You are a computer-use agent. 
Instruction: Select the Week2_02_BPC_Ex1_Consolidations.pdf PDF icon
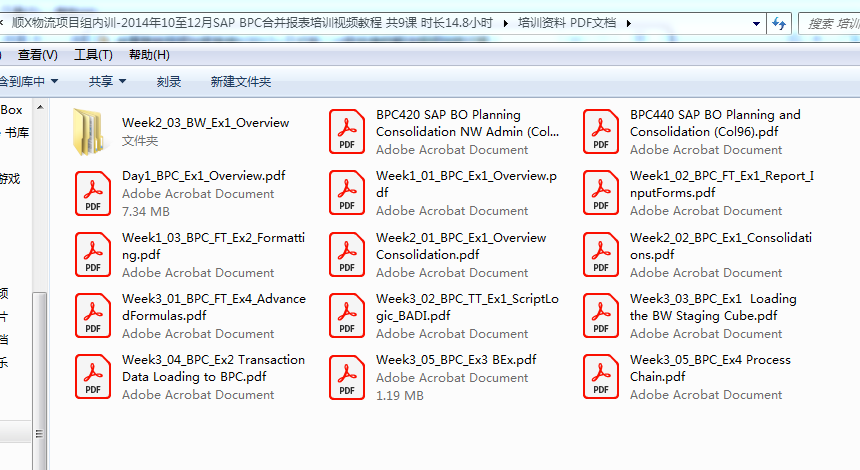(601, 255)
